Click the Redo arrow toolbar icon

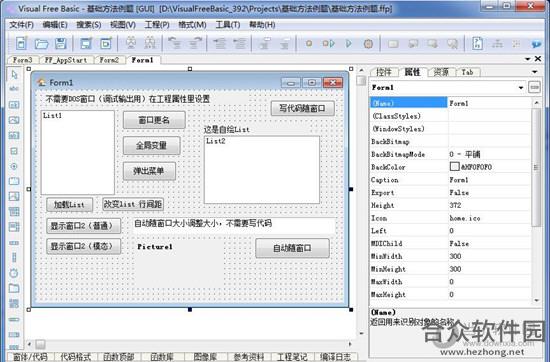[x=195, y=43]
